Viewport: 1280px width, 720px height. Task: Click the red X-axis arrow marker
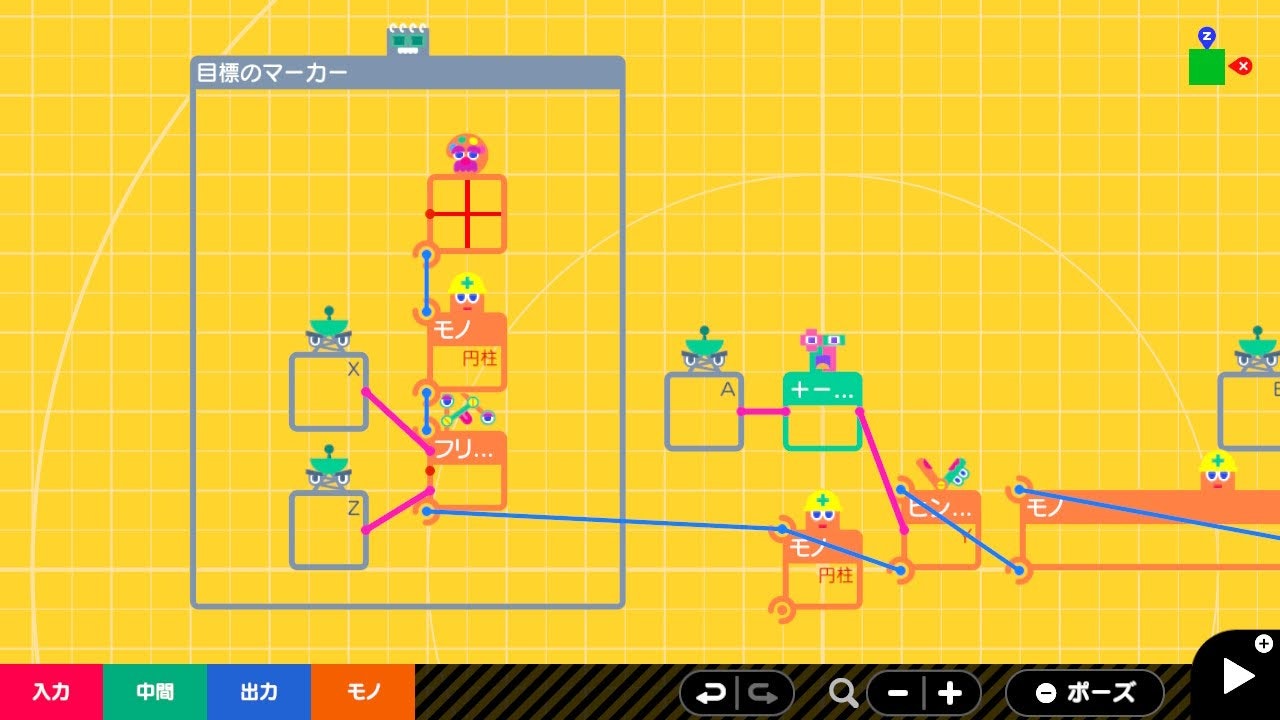coord(1241,66)
